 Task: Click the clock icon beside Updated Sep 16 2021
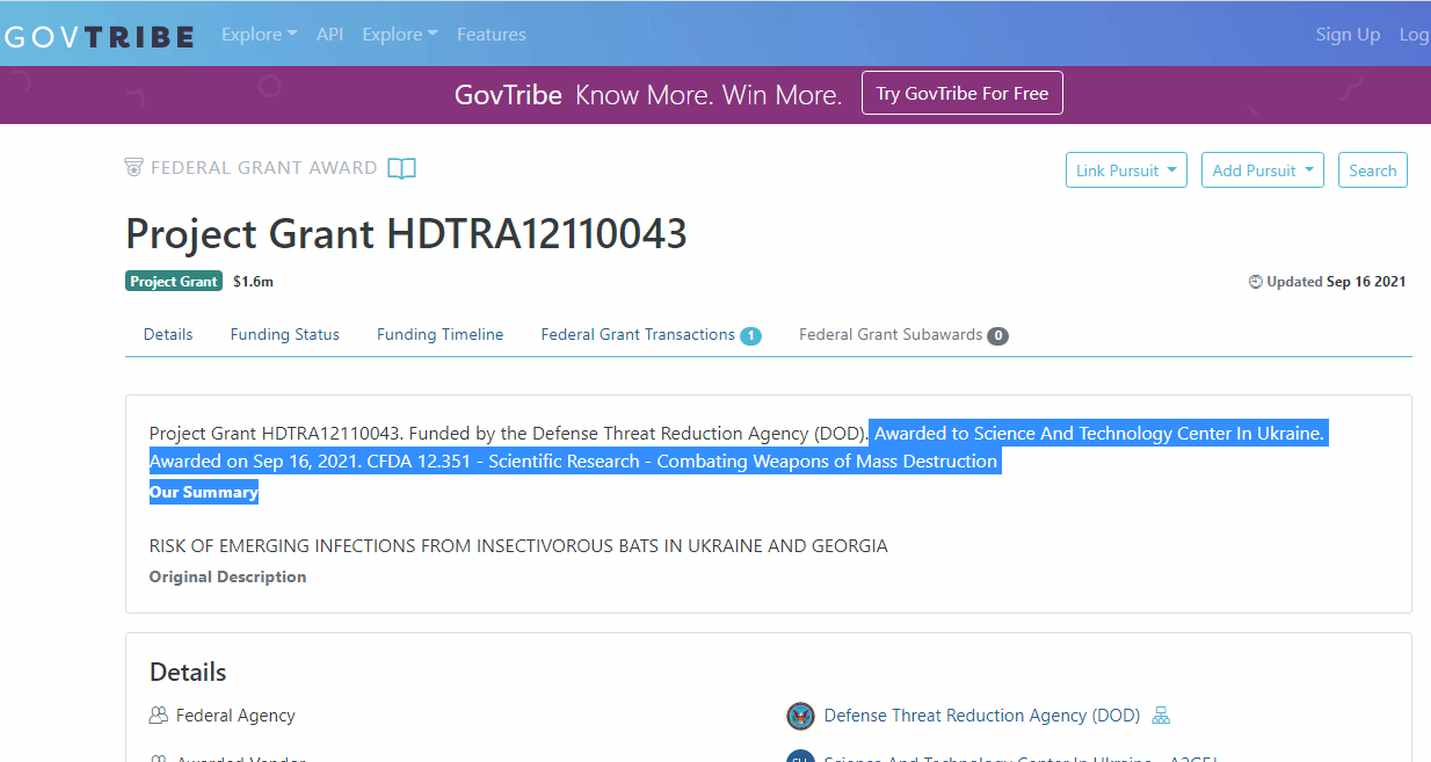click(x=1255, y=282)
